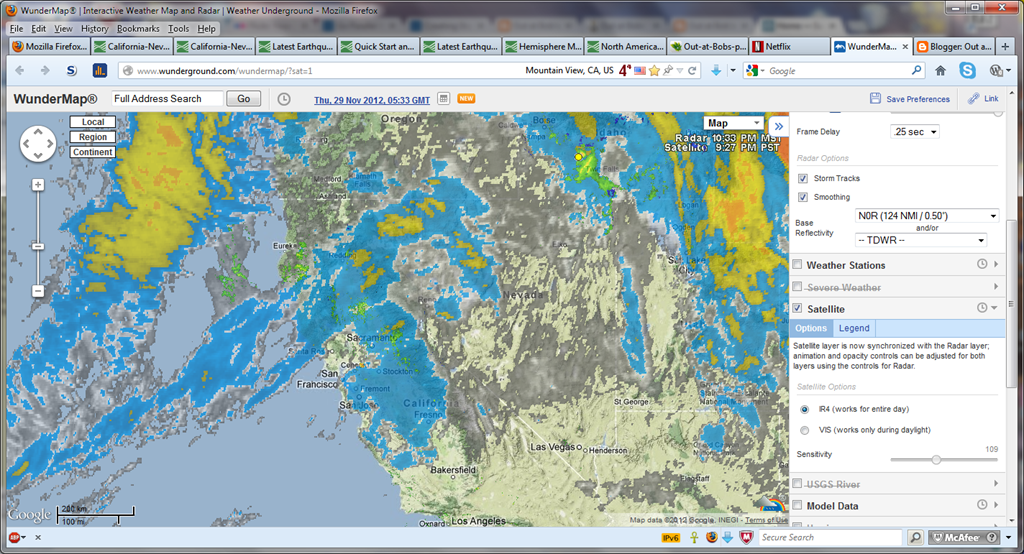
Task: Toggle the USGS River checkbox
Action: pyautogui.click(x=797, y=483)
